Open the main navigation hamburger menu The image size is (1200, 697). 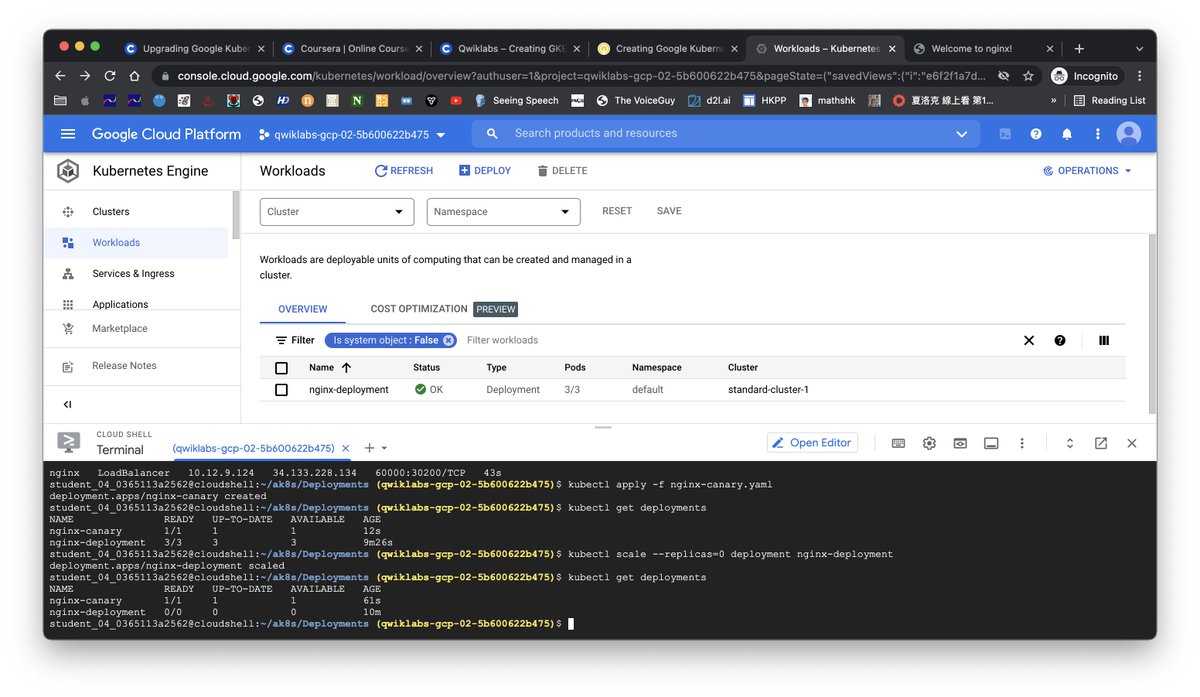pos(68,134)
